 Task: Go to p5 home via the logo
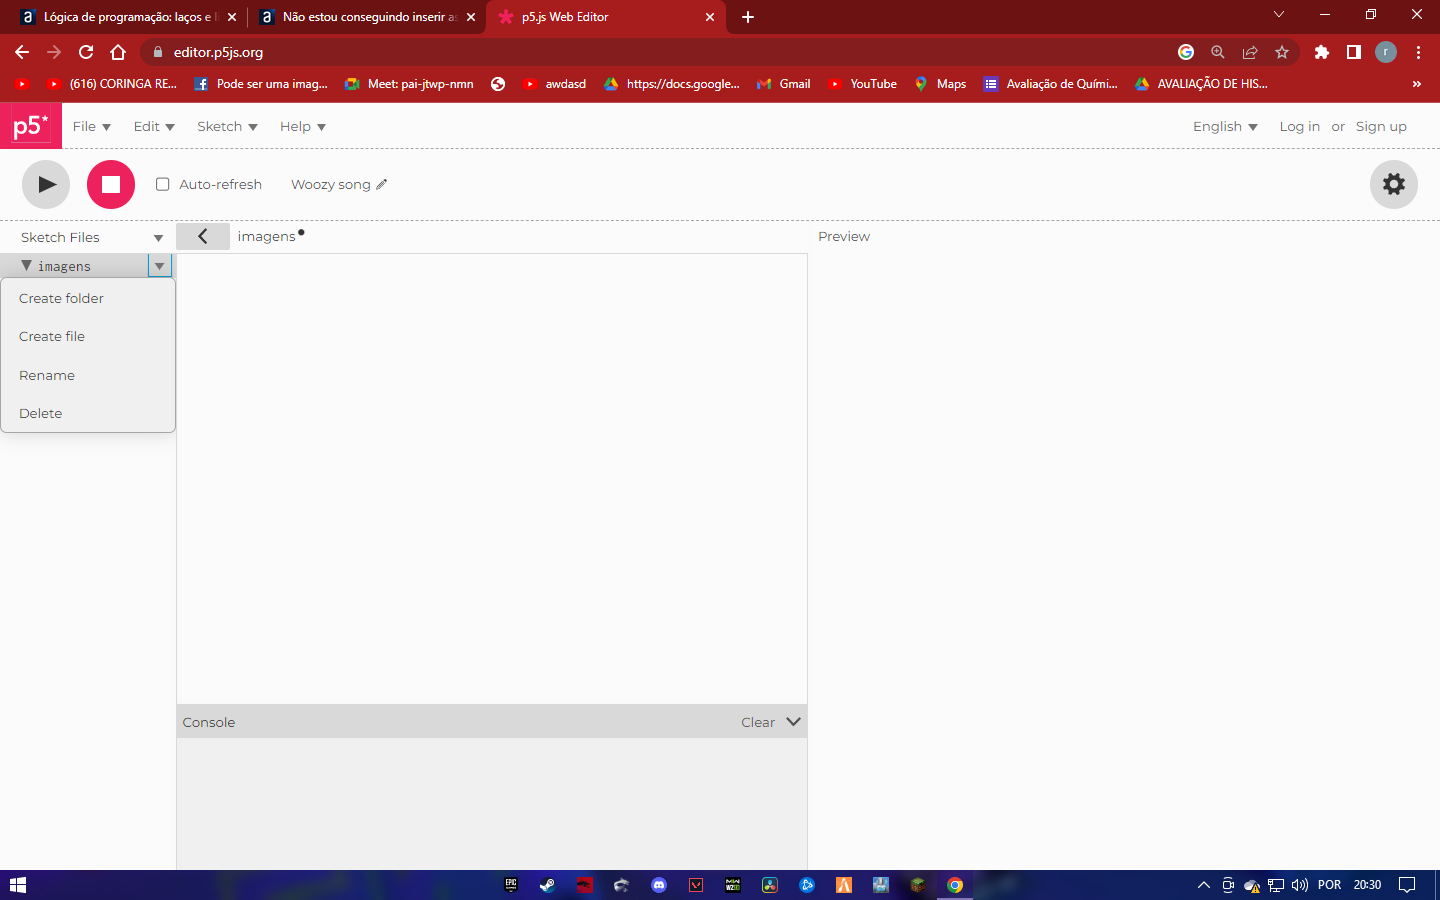coord(30,126)
